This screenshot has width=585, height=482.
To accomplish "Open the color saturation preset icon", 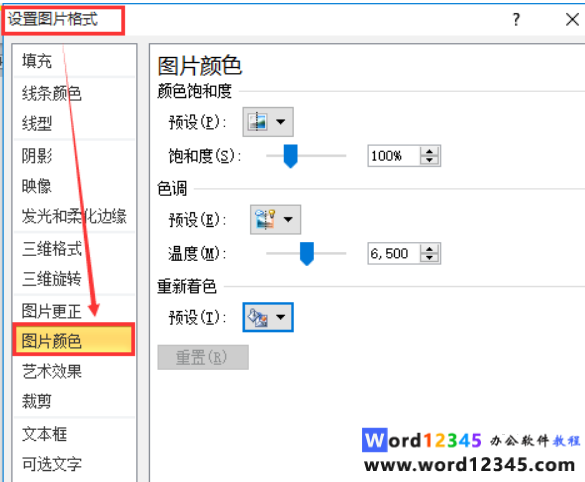I will (x=258, y=122).
